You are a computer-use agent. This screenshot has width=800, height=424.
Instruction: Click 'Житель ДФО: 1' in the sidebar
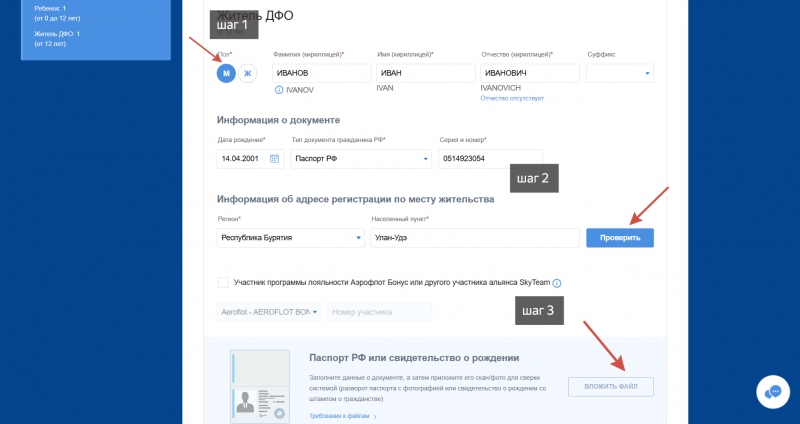[x=57, y=34]
